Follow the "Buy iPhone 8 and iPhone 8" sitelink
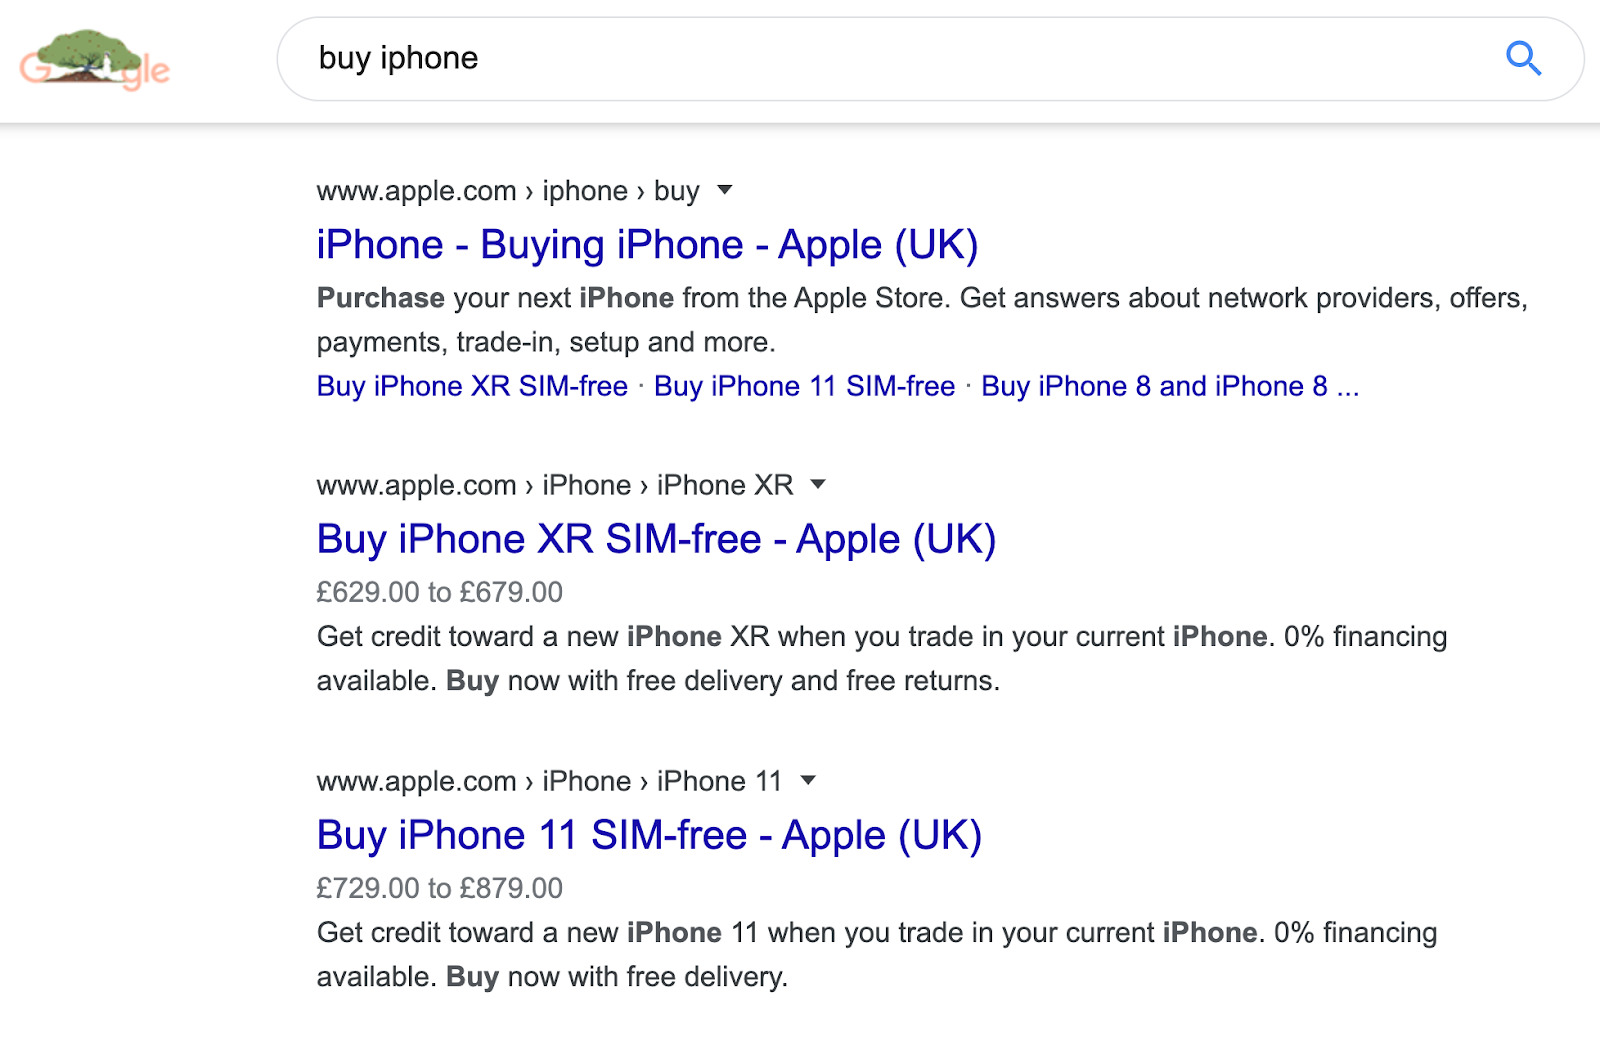The height and width of the screenshot is (1037, 1600). 1154,386
